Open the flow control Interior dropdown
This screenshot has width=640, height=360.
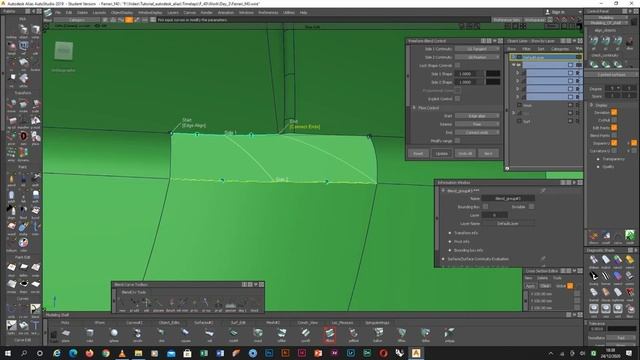(x=477, y=124)
